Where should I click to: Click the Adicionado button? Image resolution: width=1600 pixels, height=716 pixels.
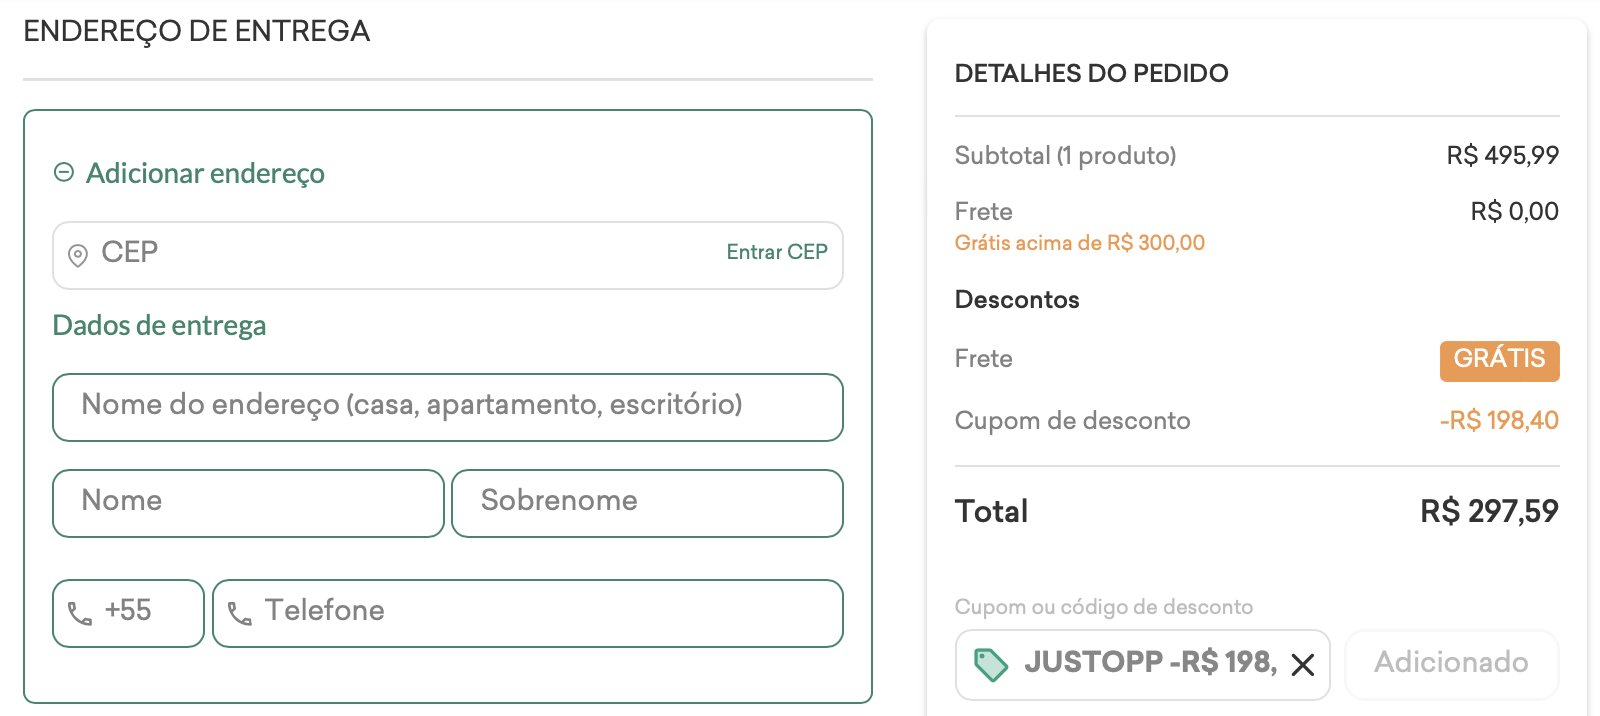coord(1451,664)
